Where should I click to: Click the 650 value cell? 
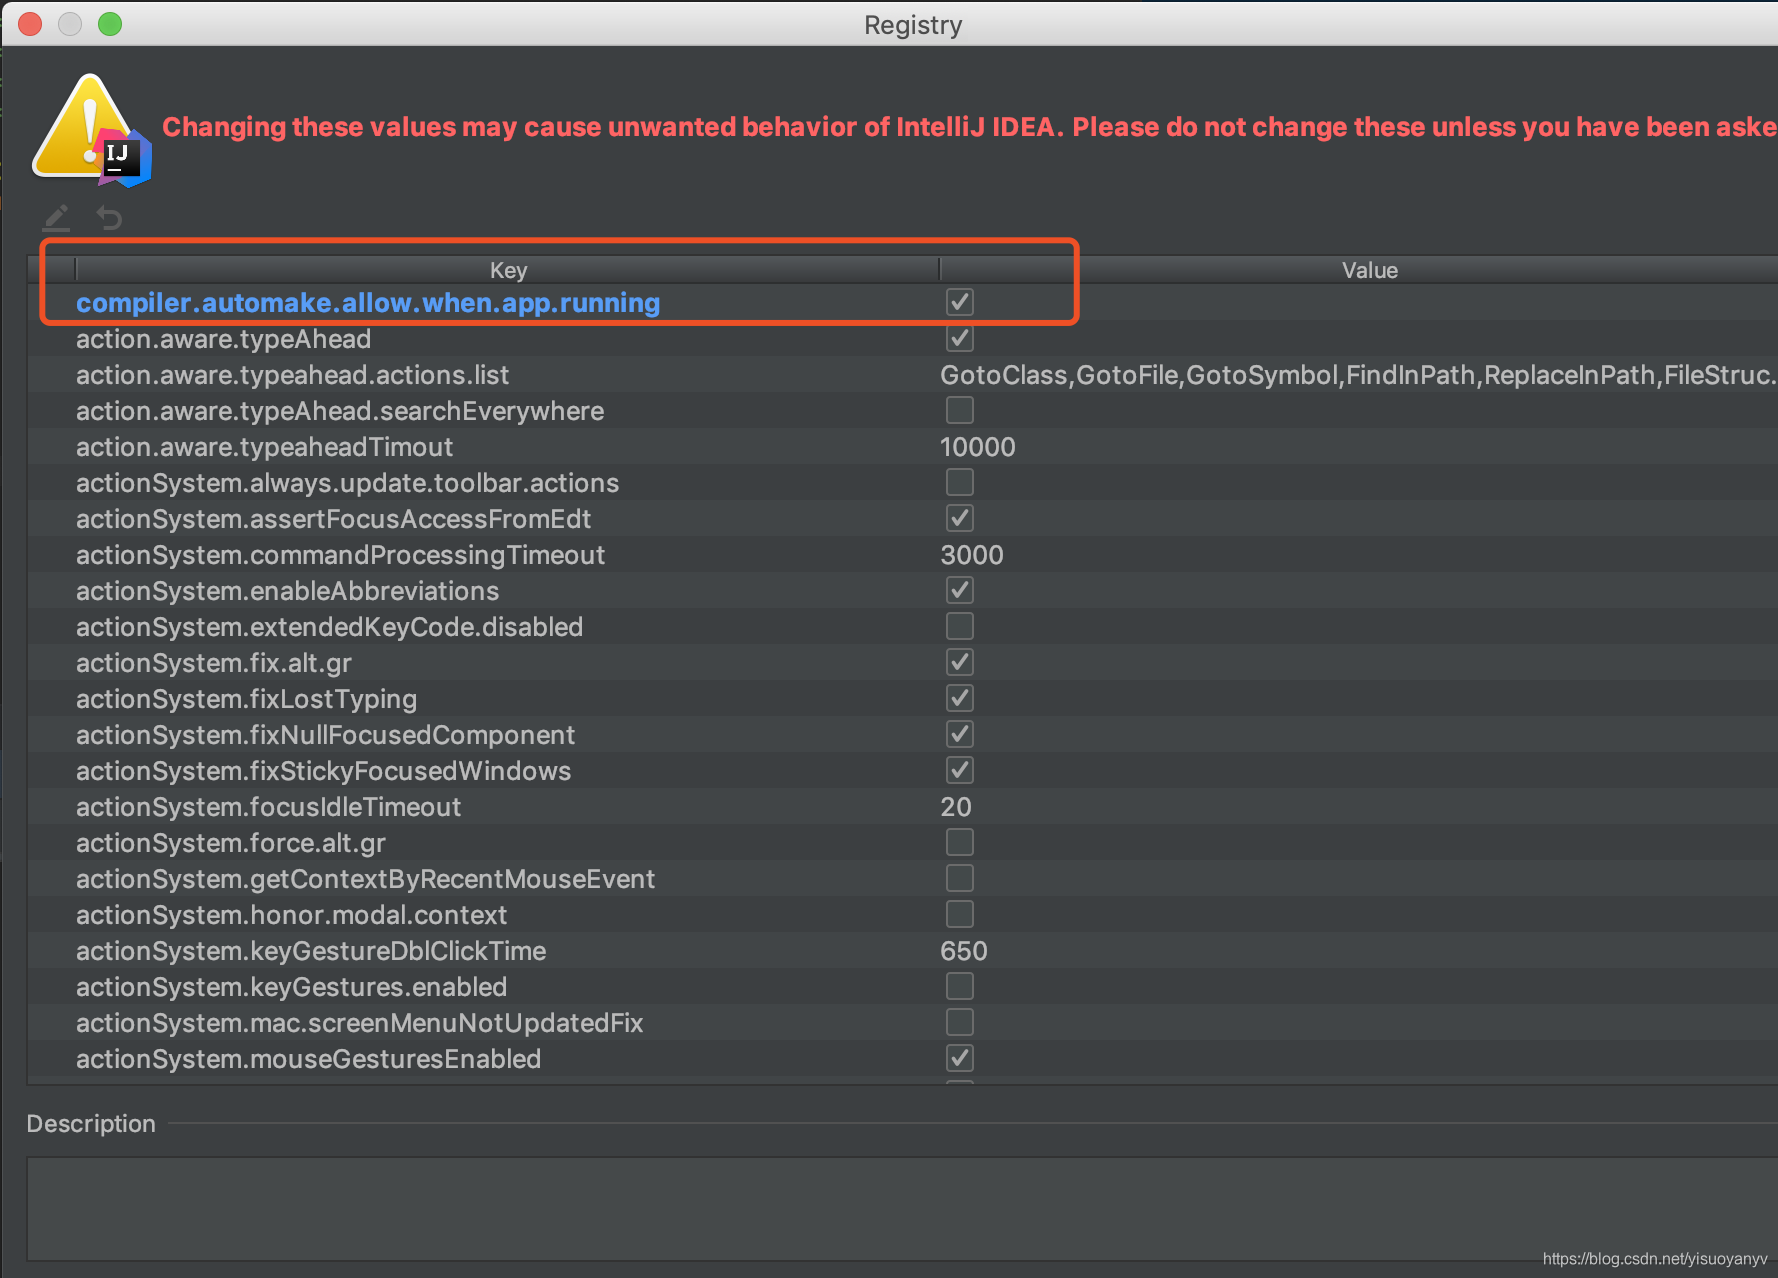[x=964, y=951]
